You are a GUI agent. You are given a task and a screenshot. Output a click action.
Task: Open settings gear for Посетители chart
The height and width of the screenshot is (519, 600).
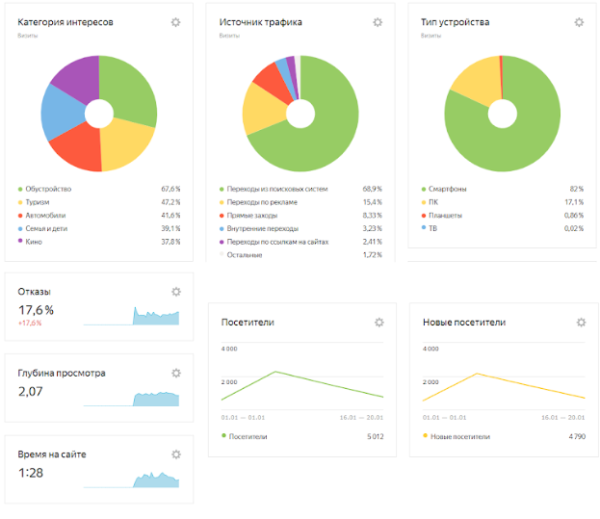tap(379, 323)
